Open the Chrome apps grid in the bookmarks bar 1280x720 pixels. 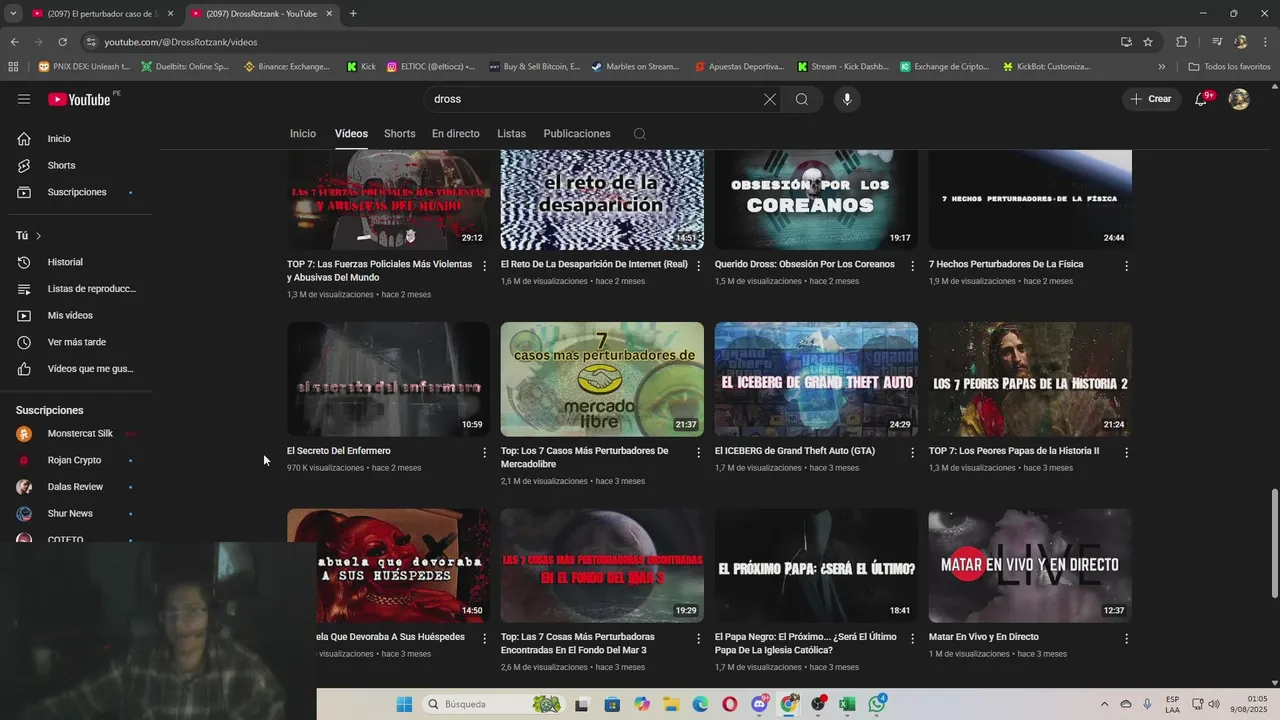(13, 67)
